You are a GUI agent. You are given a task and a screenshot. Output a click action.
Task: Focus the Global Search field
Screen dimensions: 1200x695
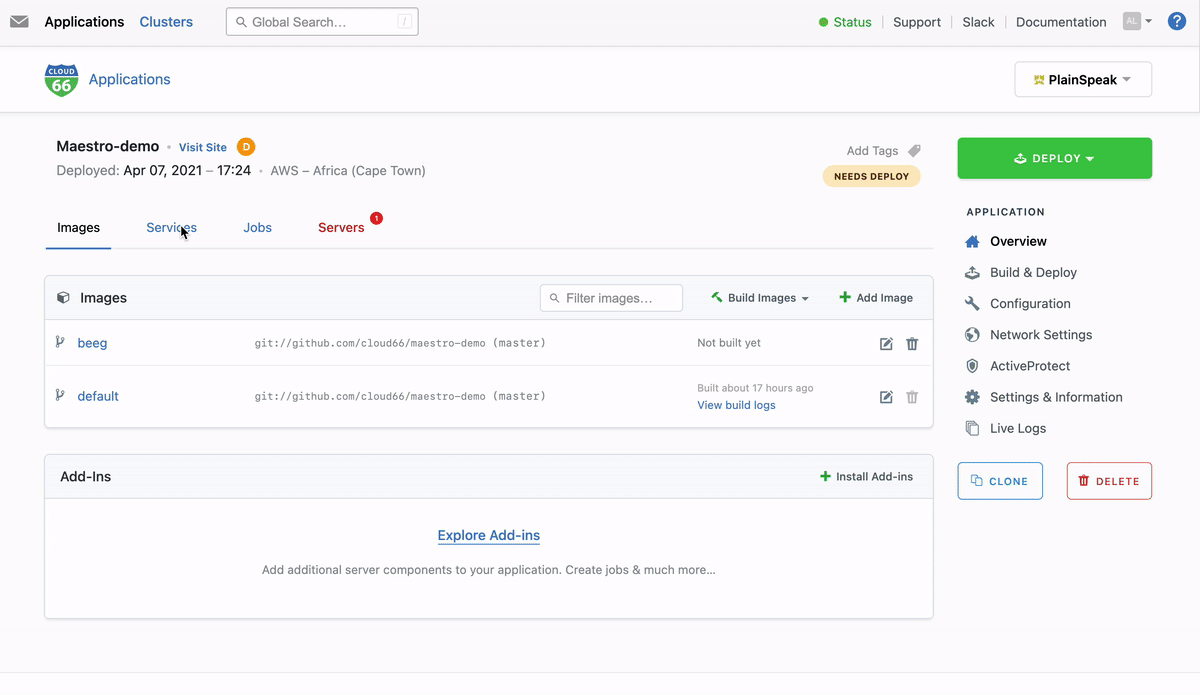(x=322, y=22)
